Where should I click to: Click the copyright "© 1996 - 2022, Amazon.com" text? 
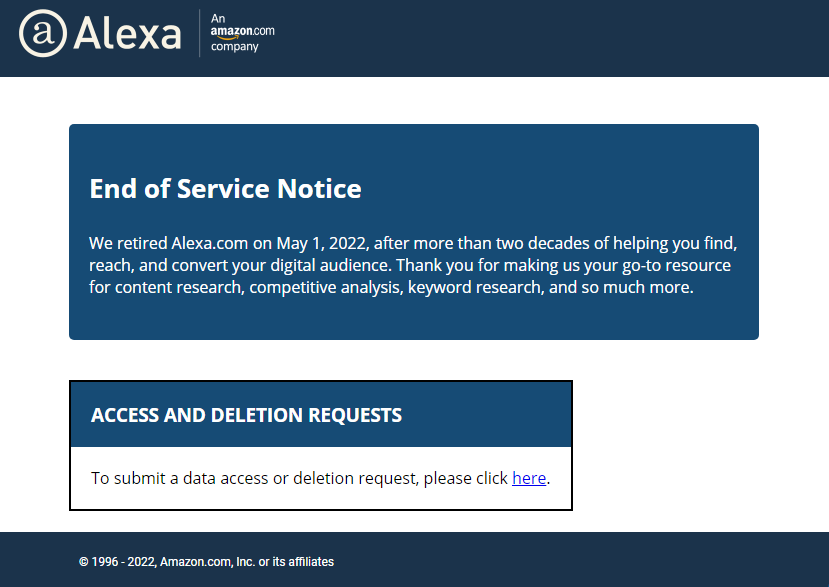(206, 562)
